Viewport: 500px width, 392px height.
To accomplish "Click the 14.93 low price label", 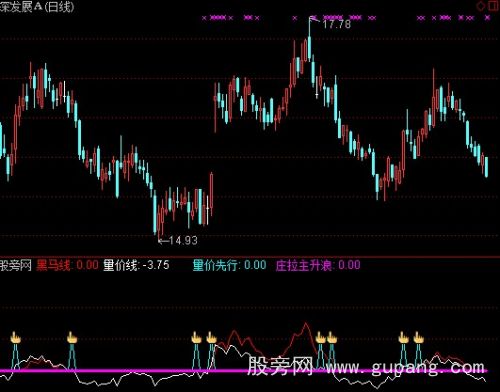I will coord(183,240).
